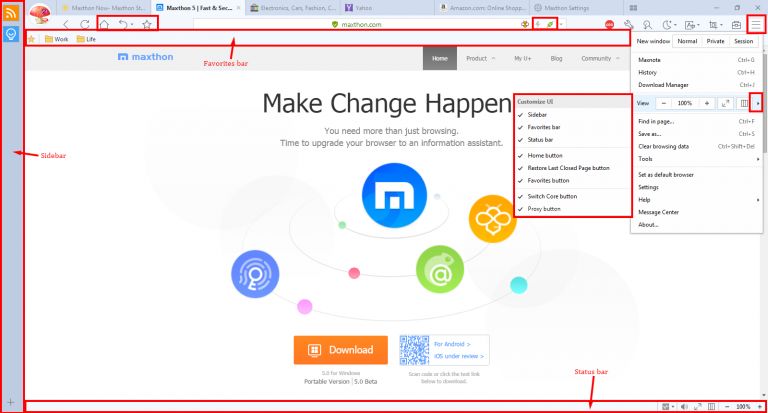Zoom in with status bar plus button
The image size is (768, 413).
[x=760, y=407]
